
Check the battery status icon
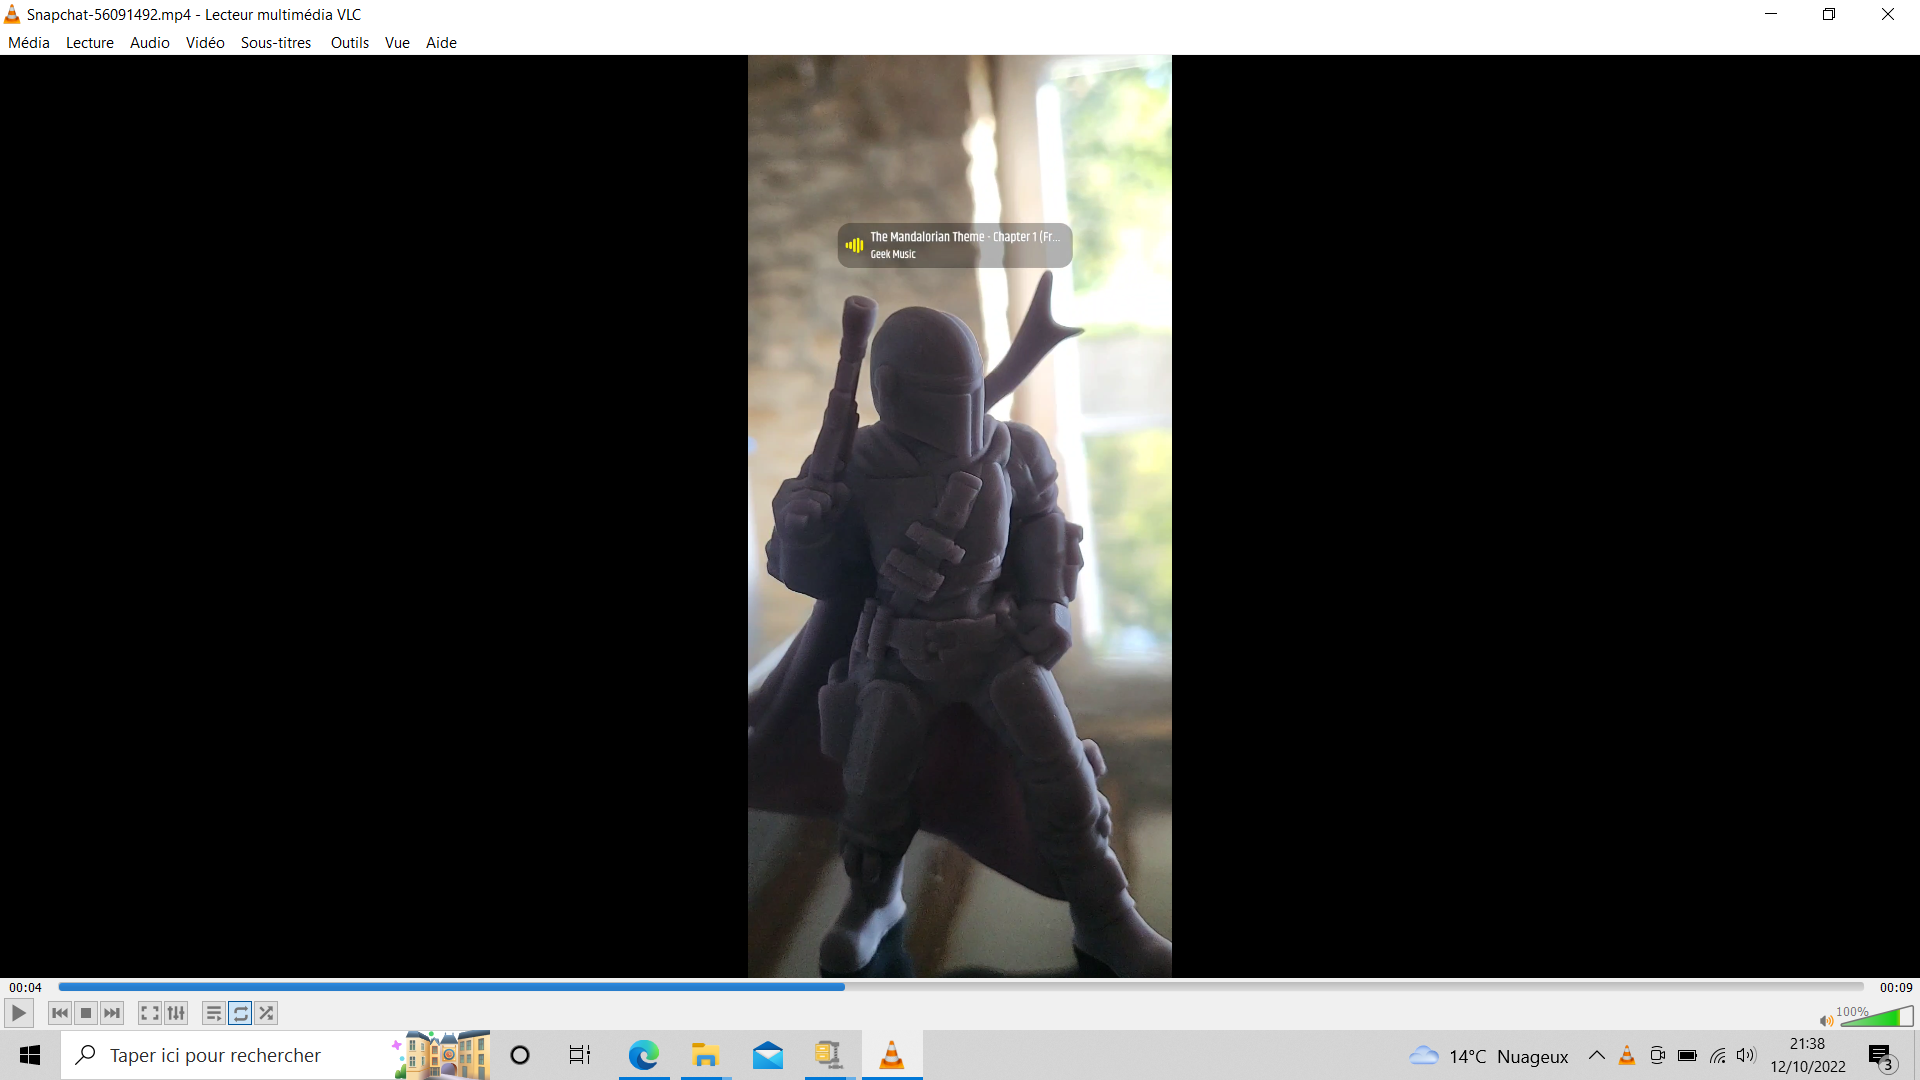coord(1687,1055)
